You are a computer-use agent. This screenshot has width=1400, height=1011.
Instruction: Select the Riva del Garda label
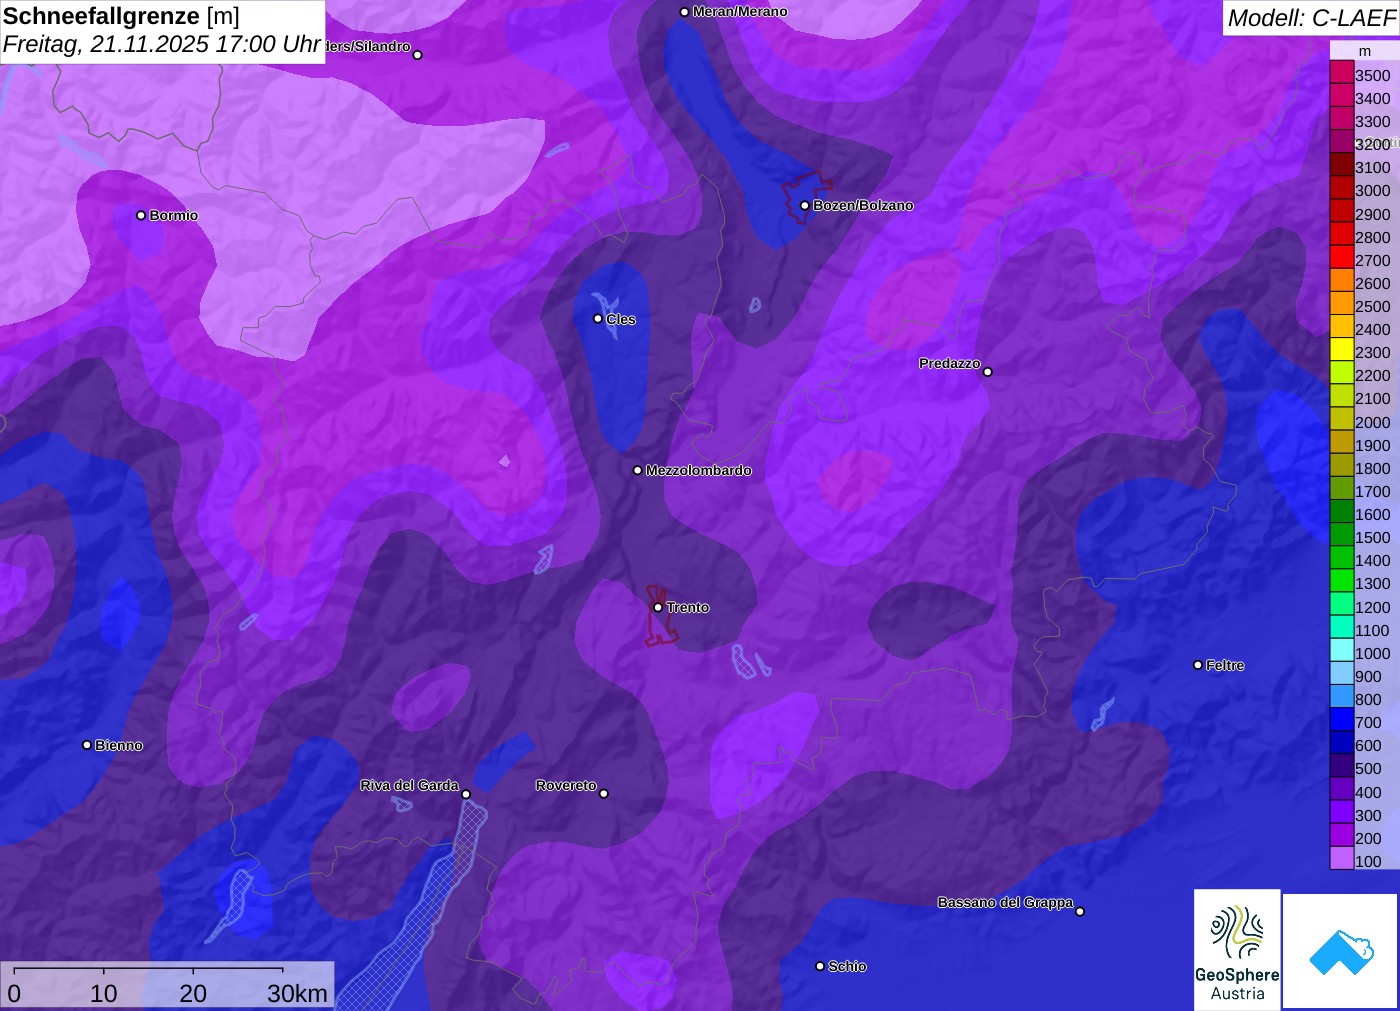[409, 785]
